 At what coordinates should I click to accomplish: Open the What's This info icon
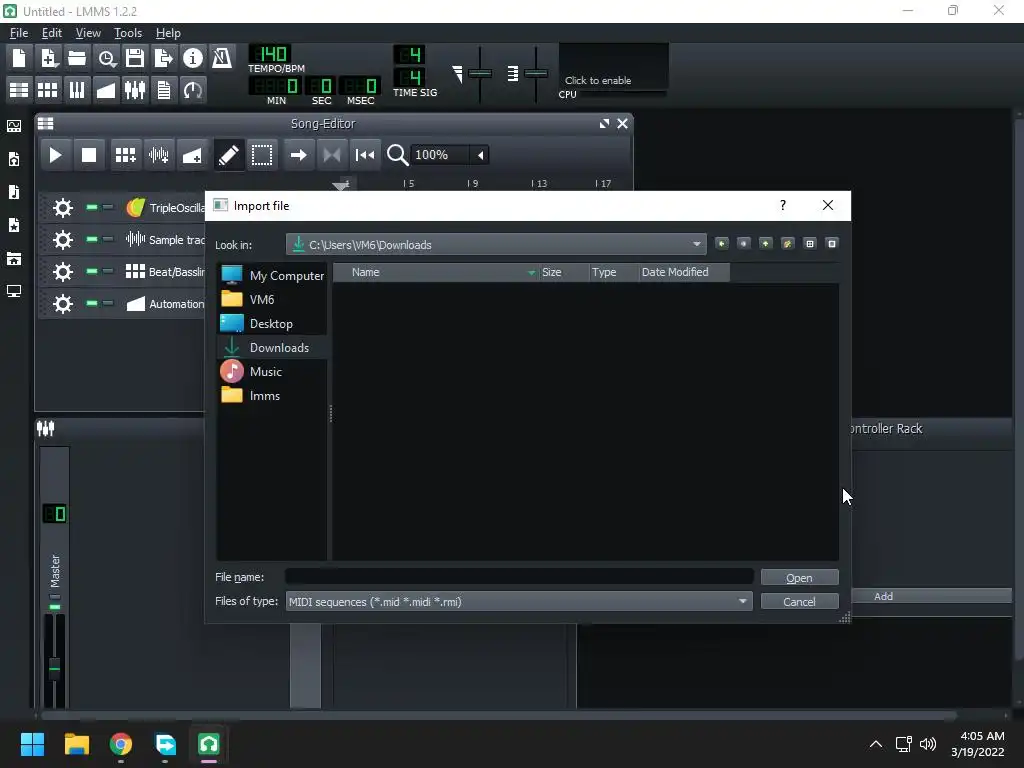point(193,58)
